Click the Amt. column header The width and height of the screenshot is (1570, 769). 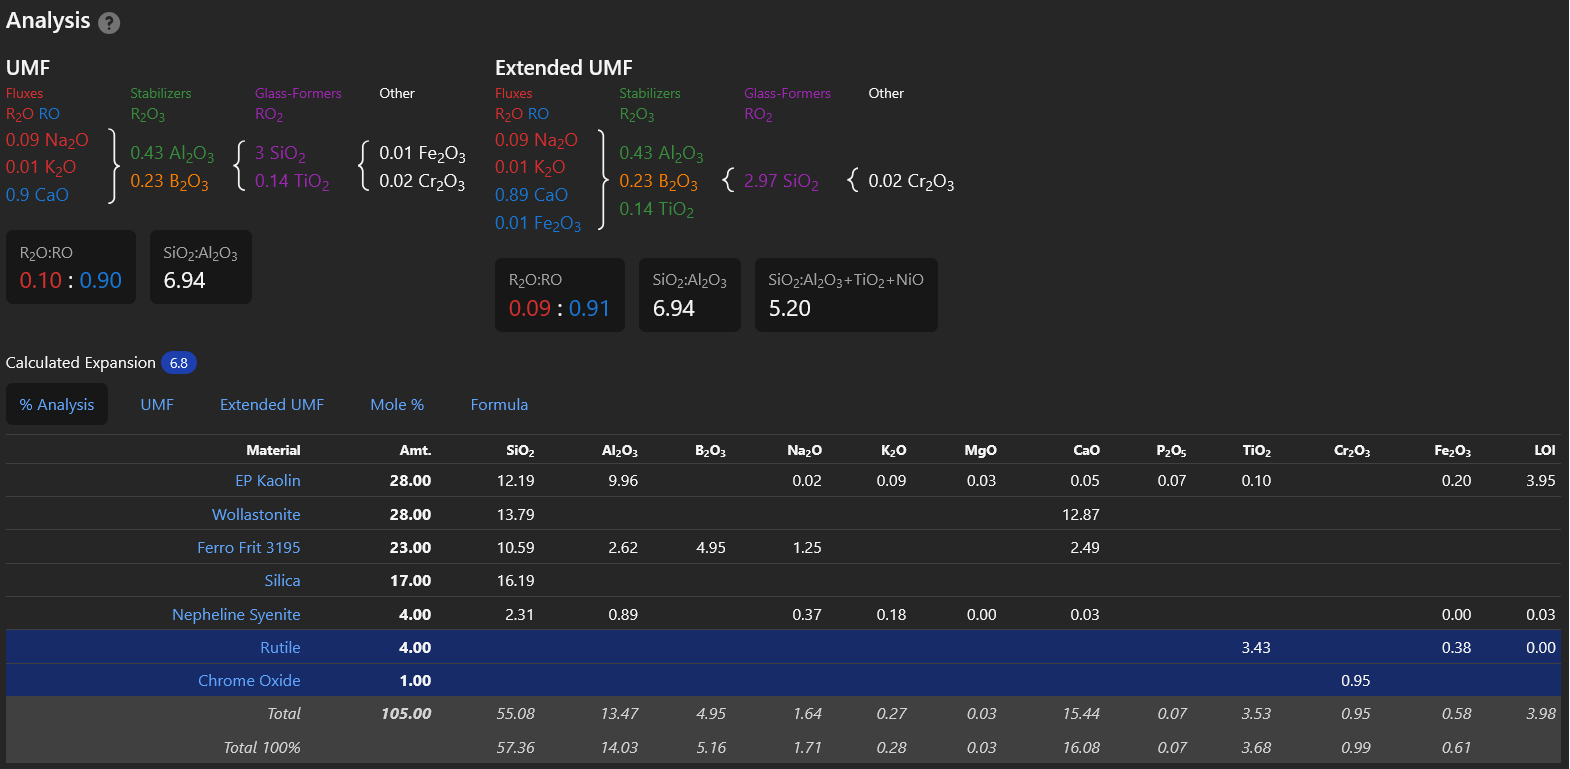(x=415, y=451)
